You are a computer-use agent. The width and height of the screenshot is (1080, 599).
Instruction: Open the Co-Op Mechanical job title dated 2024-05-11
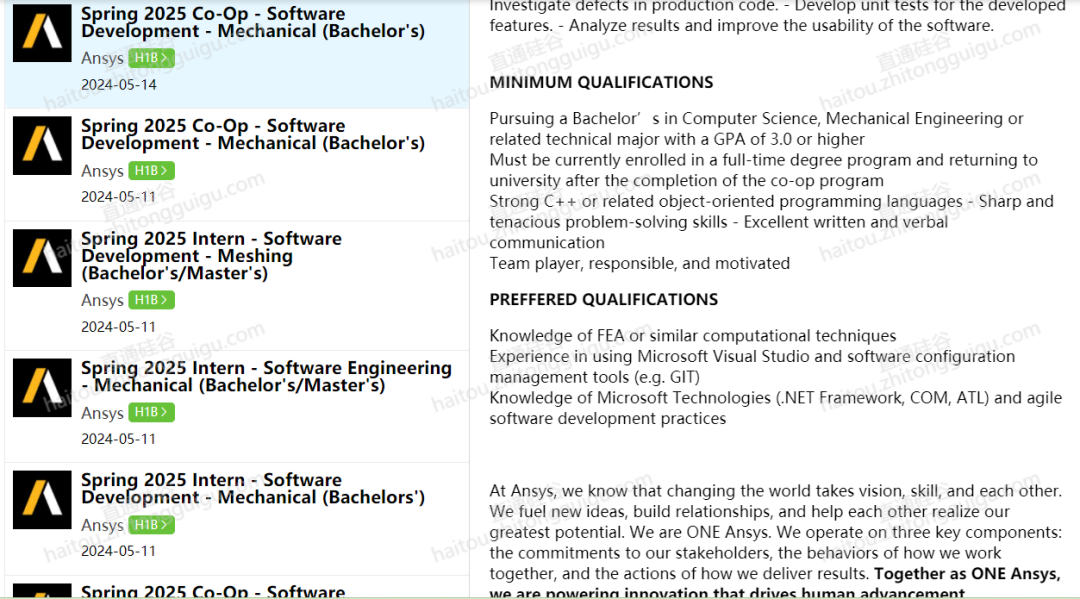[x=253, y=134]
